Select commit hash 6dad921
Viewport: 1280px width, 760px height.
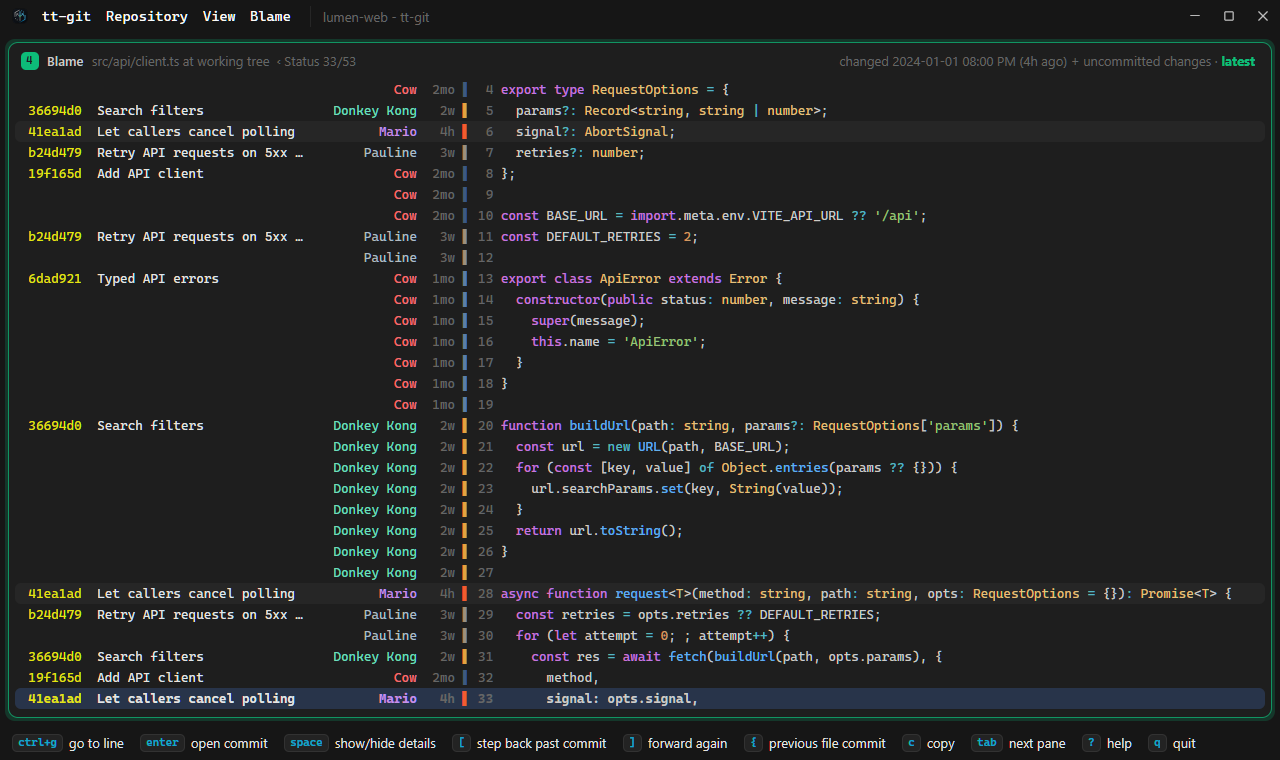pyautogui.click(x=55, y=279)
